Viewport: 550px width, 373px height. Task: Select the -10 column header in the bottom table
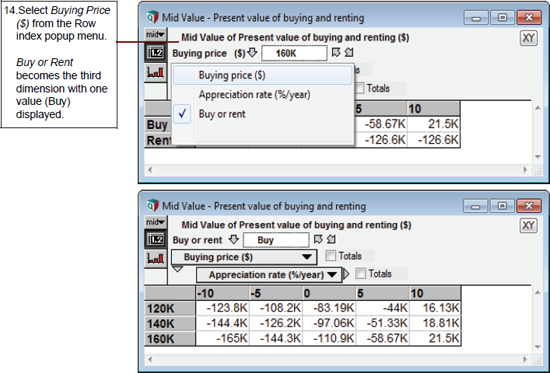coord(222,293)
